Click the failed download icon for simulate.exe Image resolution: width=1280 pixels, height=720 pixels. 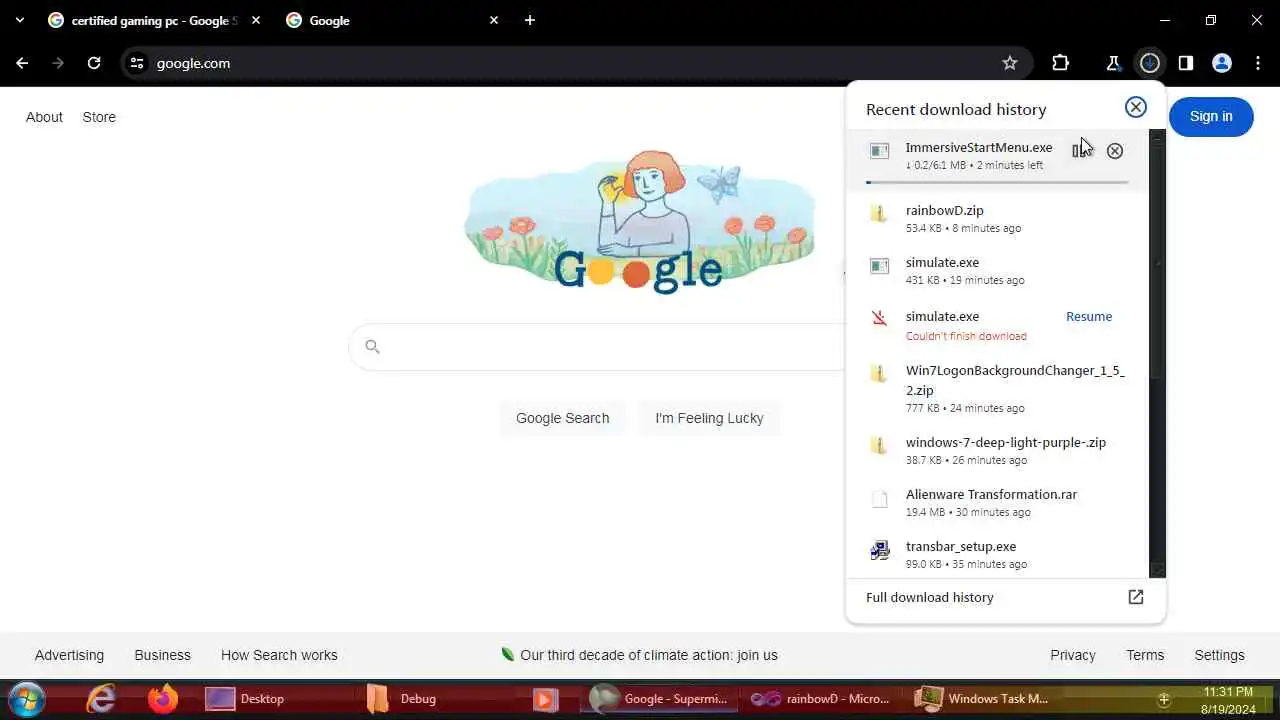(879, 318)
